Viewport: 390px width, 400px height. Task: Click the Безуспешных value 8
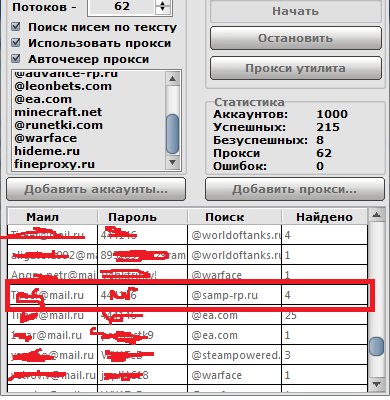tap(320, 140)
